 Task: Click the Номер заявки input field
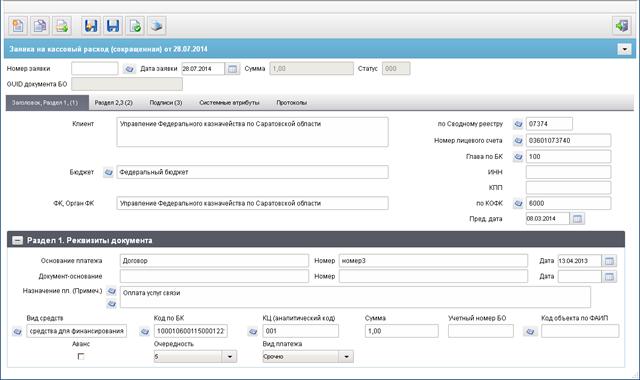(95, 69)
